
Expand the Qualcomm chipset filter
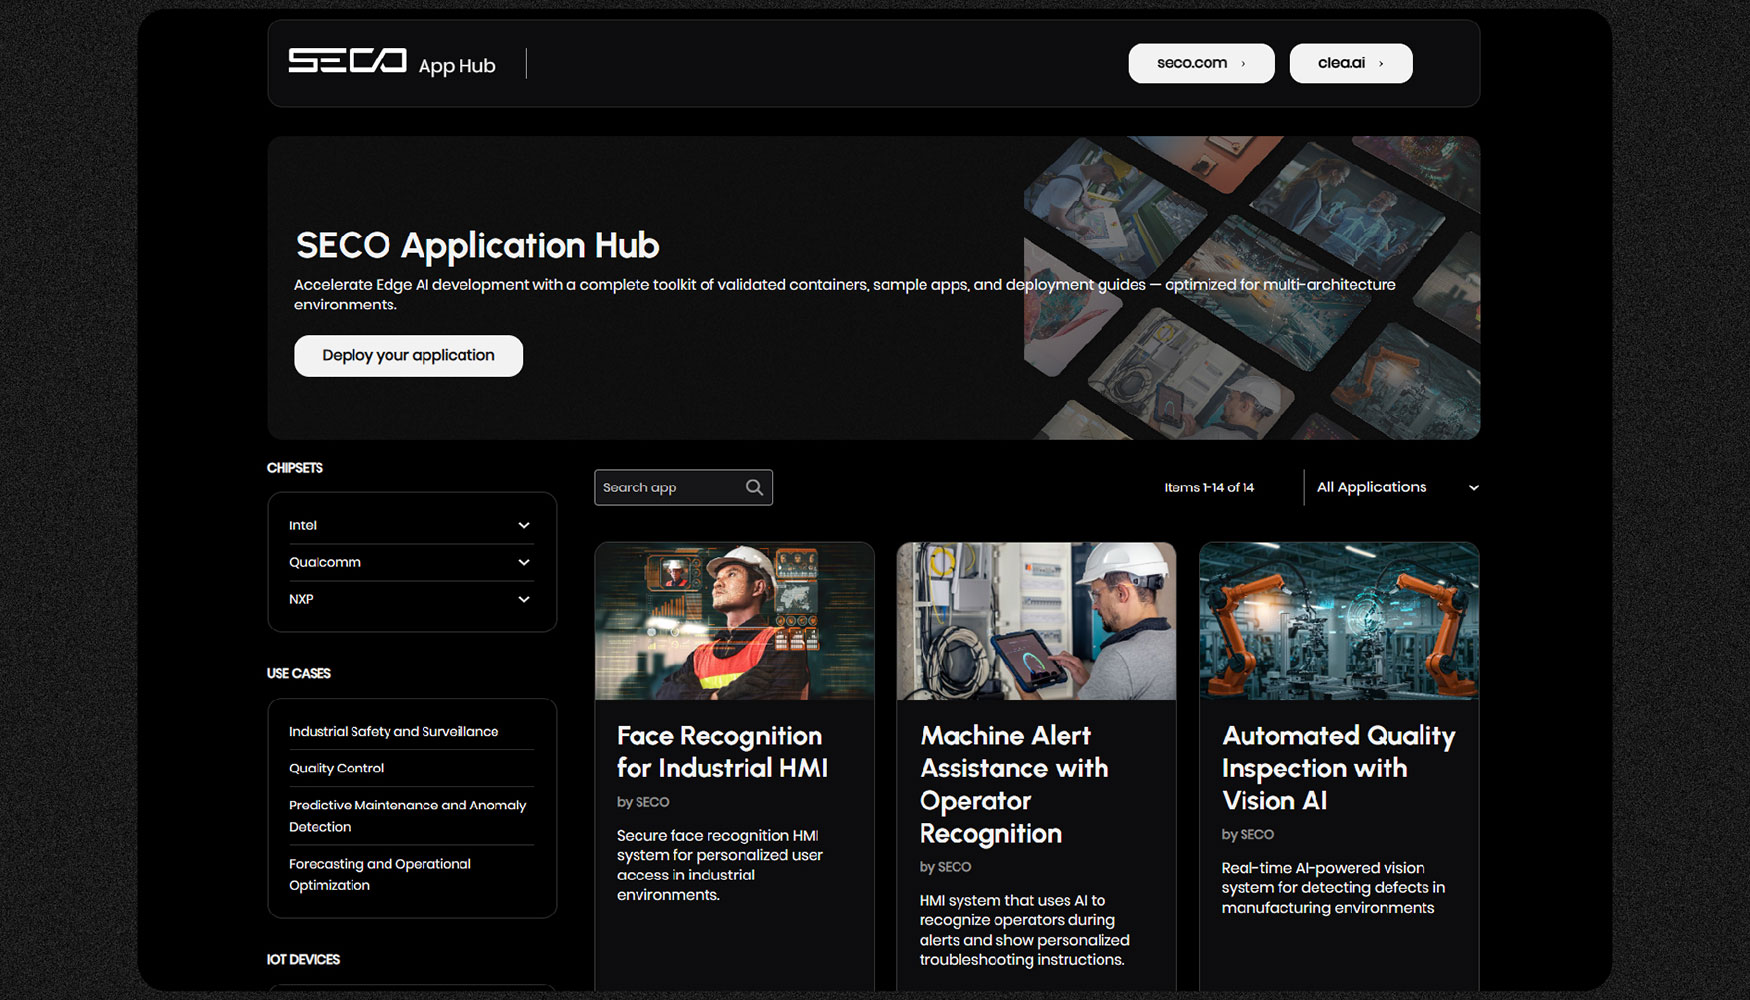tap(410, 562)
